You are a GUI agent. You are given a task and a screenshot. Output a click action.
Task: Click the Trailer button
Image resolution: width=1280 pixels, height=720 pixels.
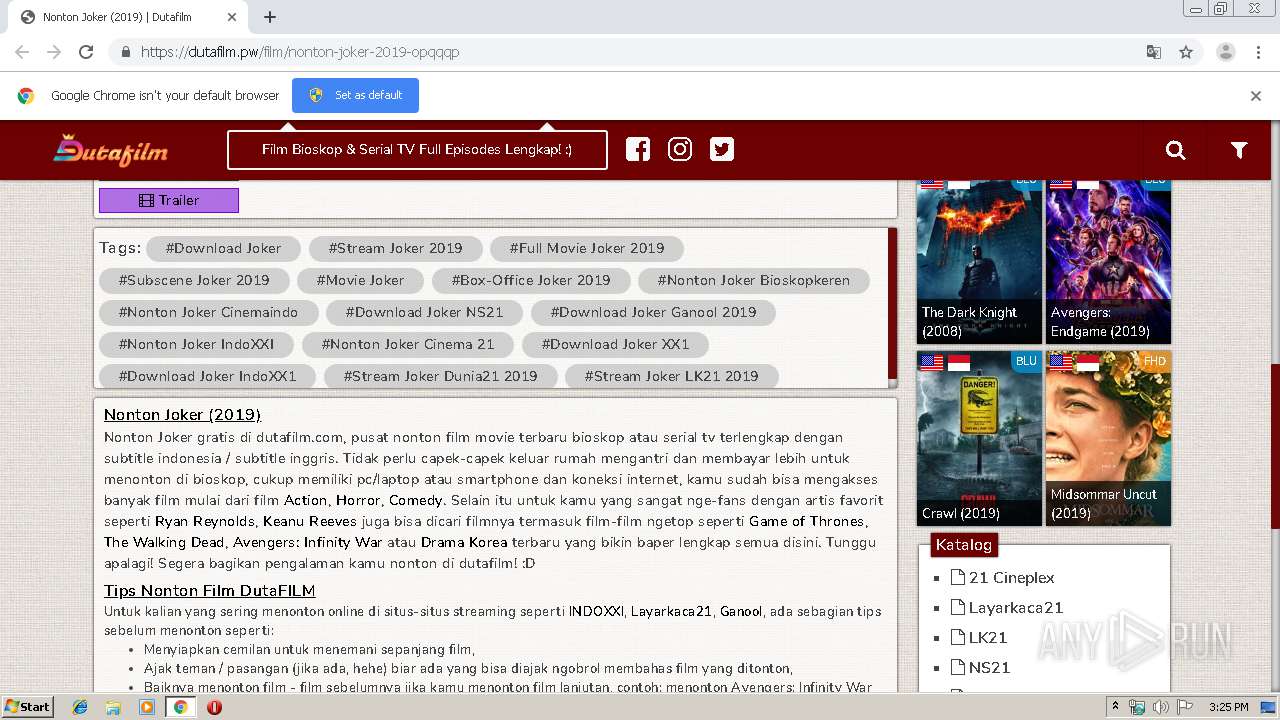click(169, 200)
